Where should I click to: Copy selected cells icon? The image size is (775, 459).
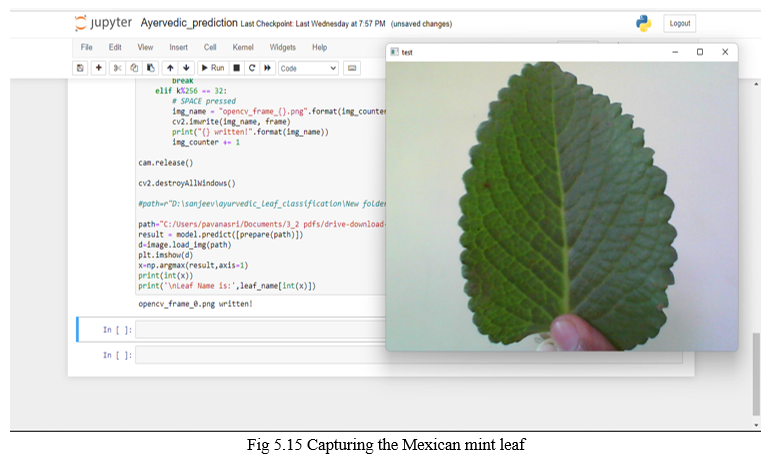(134, 68)
